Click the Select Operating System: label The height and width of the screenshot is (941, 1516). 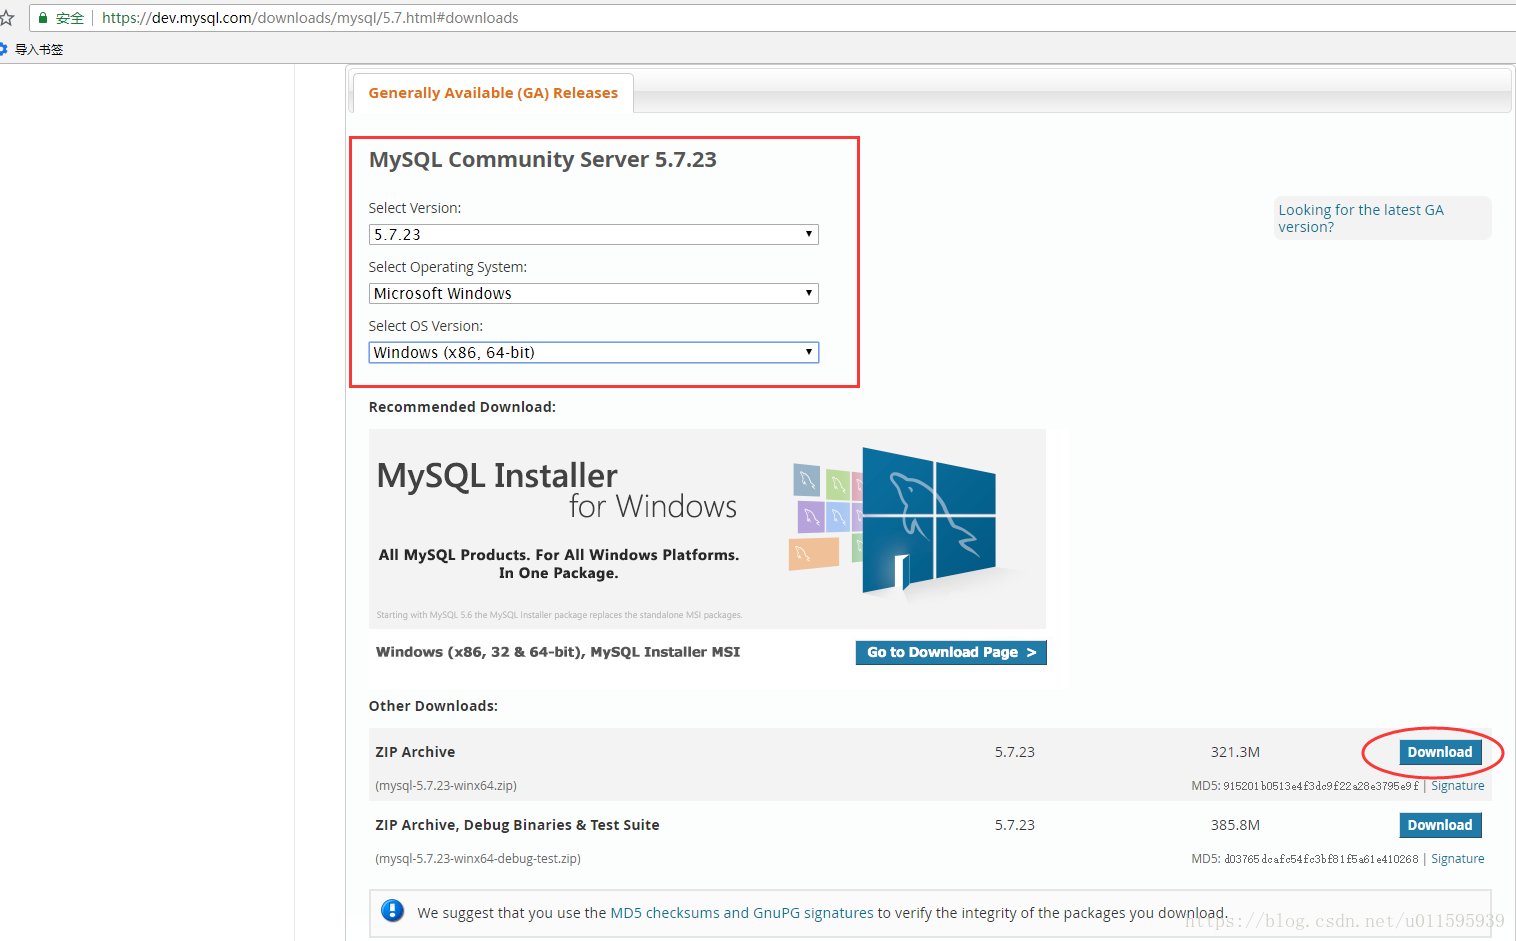tap(448, 267)
